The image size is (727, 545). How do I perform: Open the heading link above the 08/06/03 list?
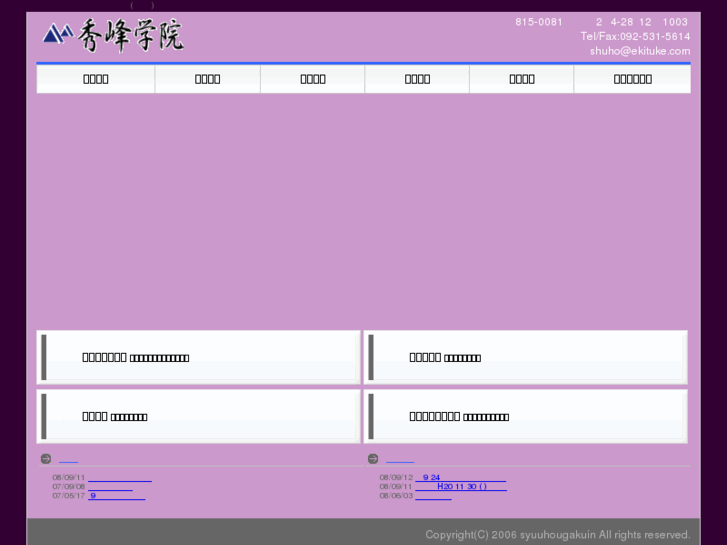pos(400,459)
